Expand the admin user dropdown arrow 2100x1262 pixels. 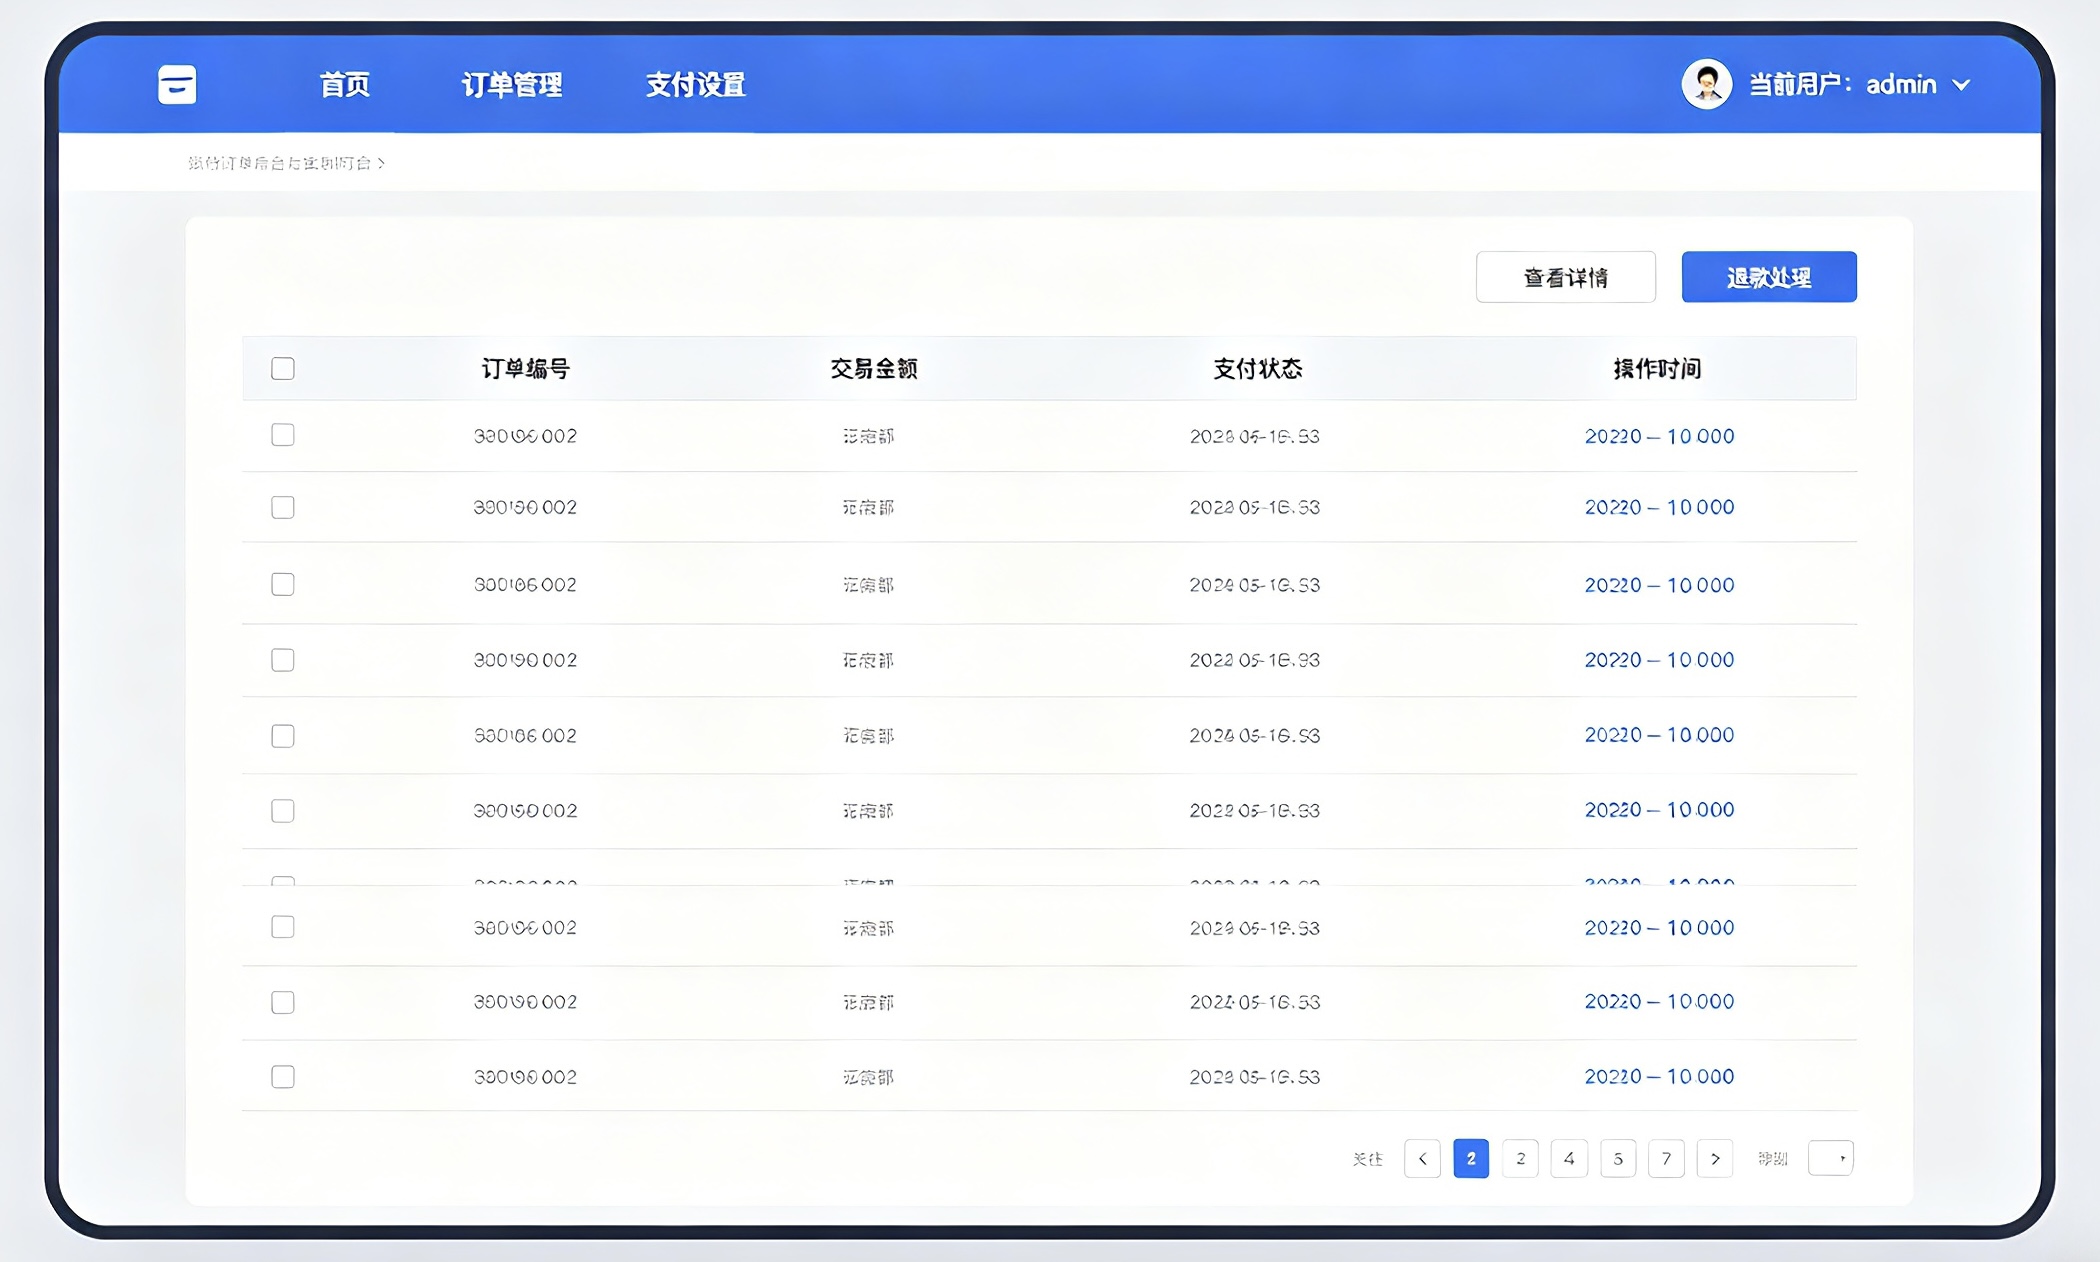[1962, 85]
